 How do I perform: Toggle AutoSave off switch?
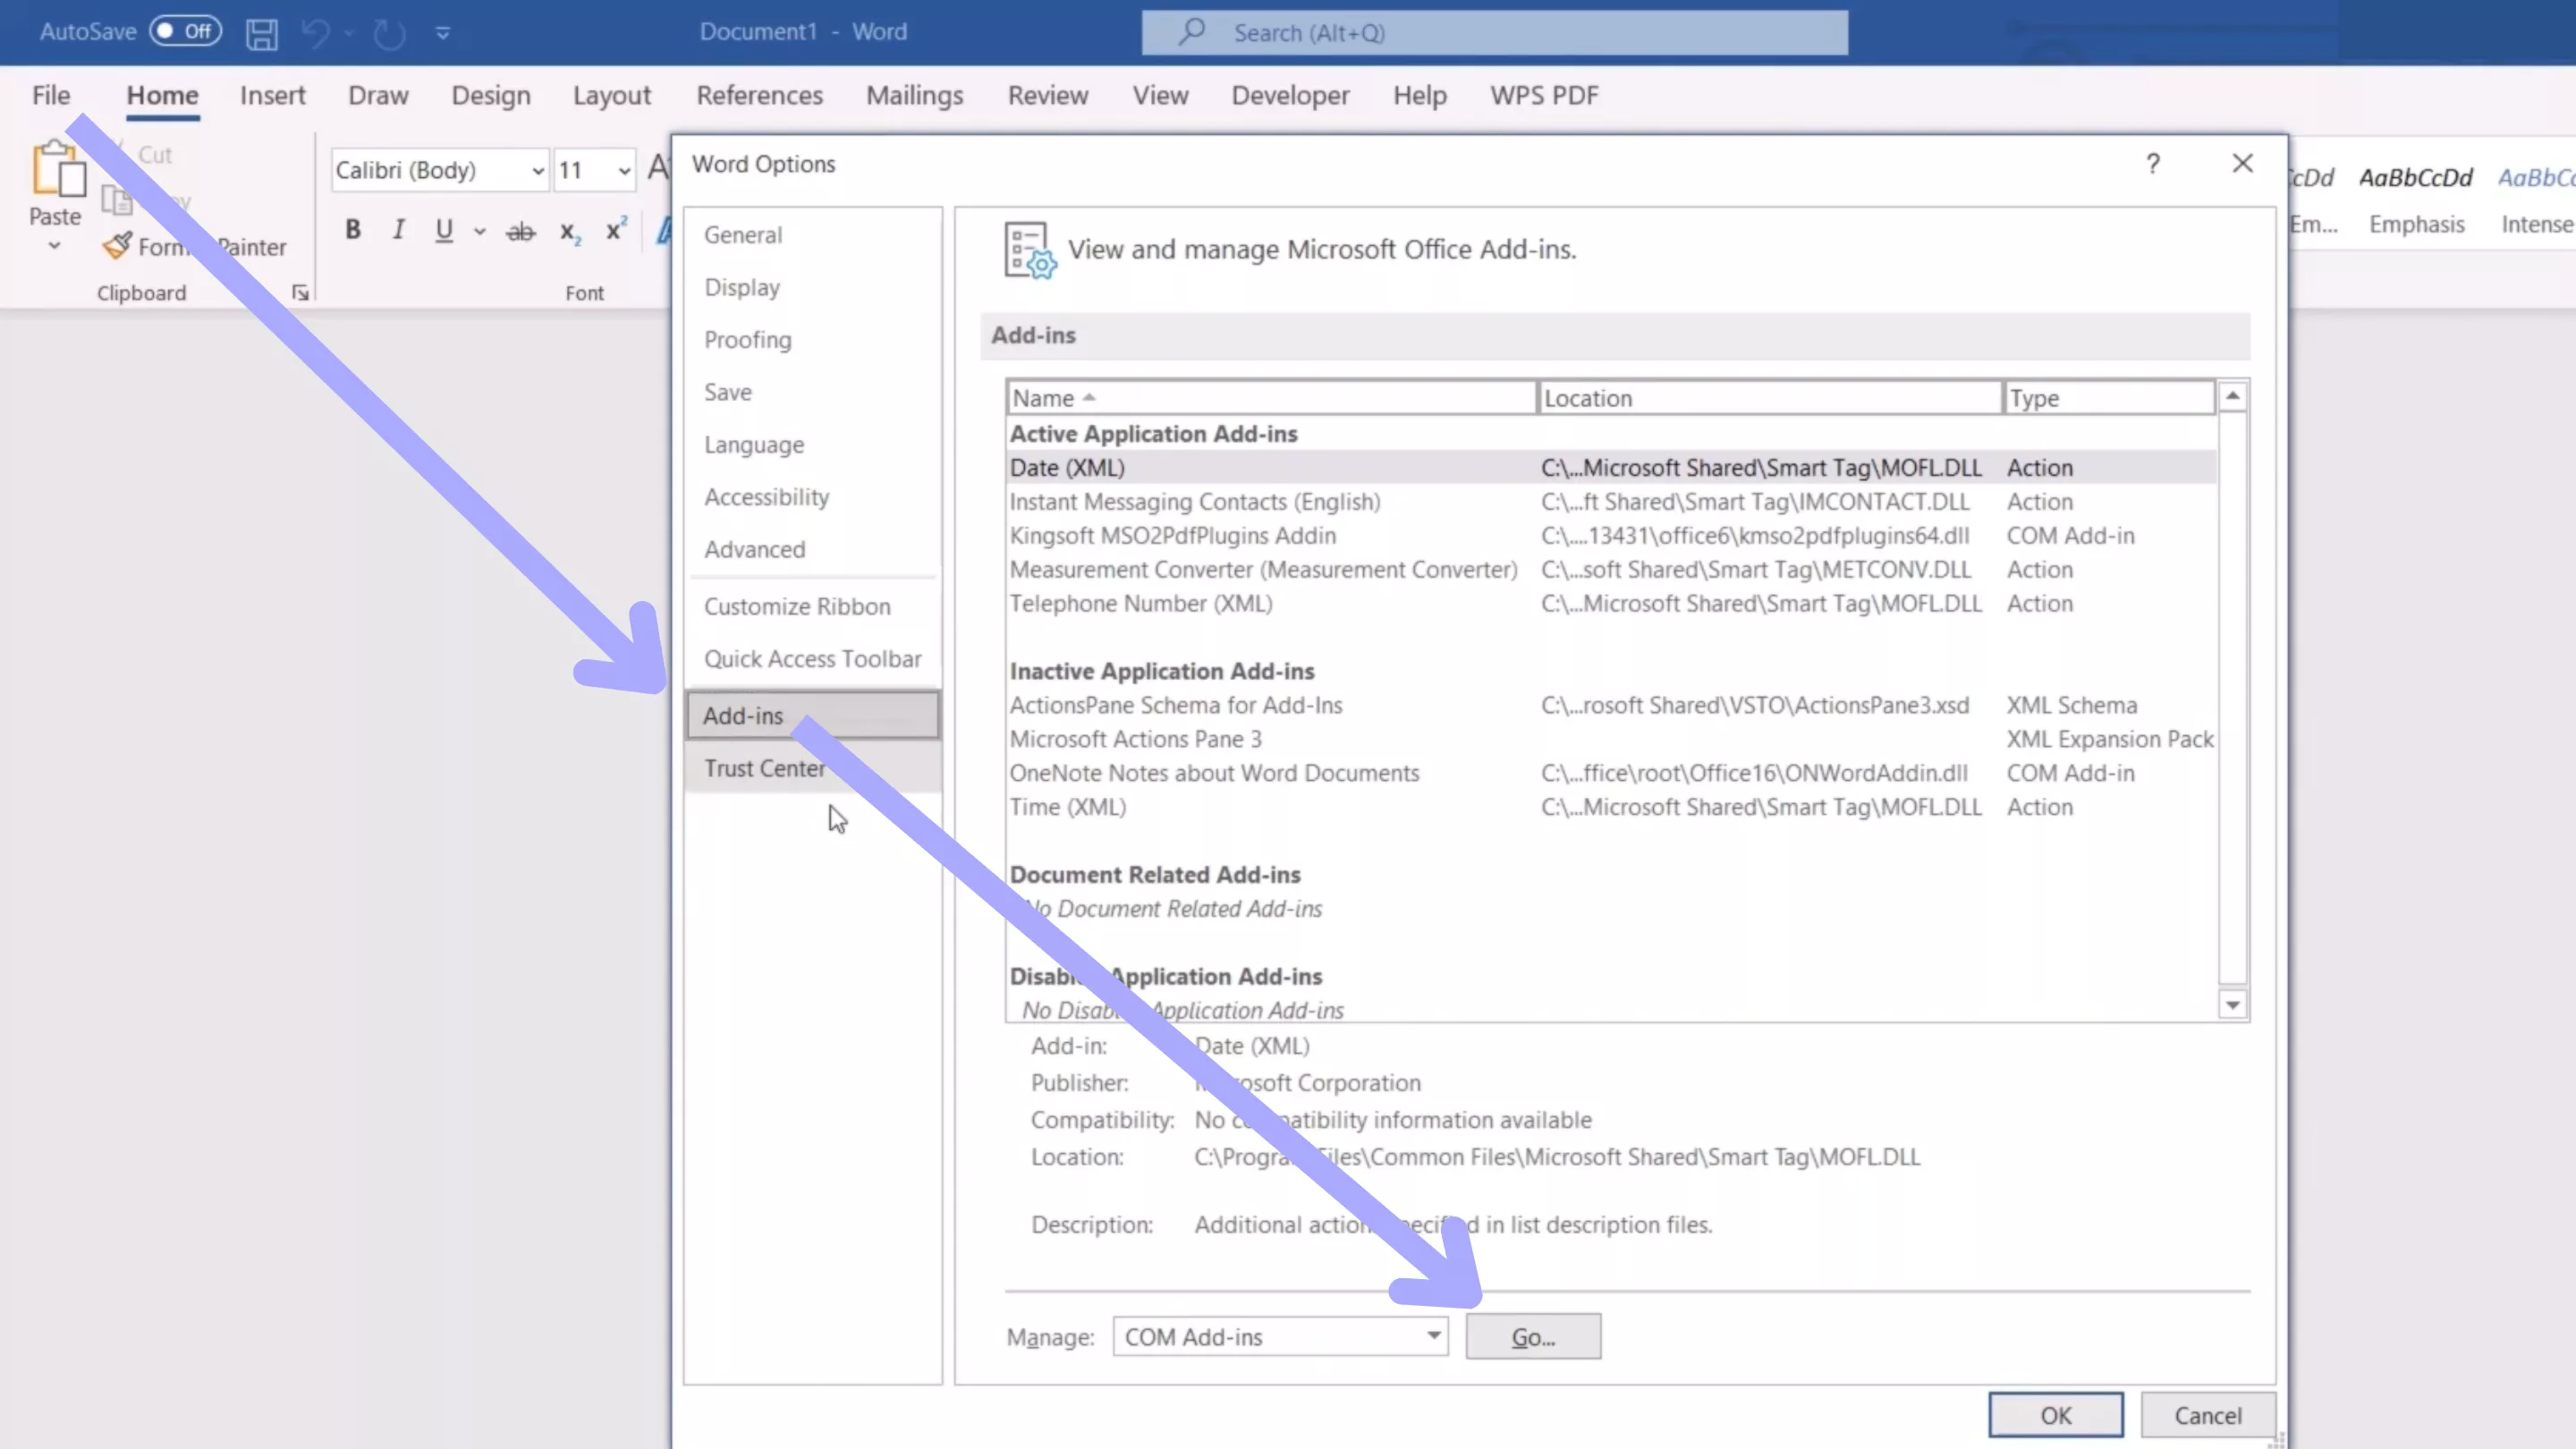point(186,31)
